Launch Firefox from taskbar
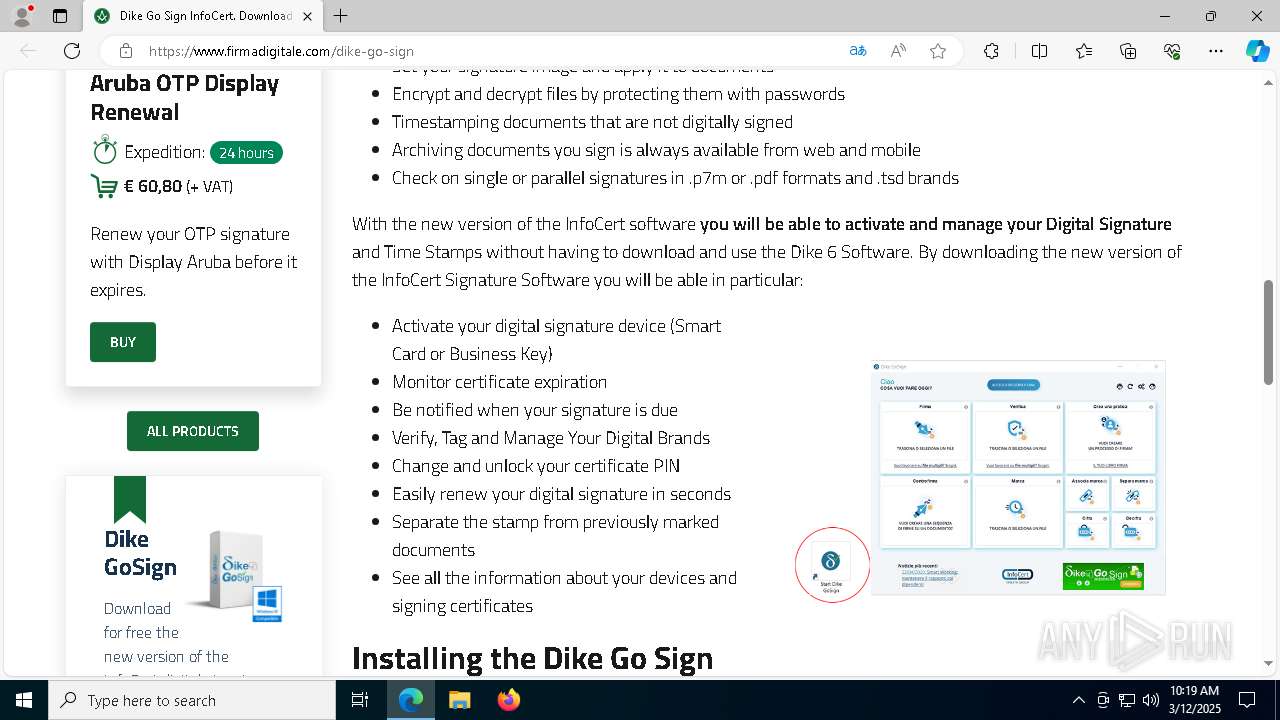This screenshot has width=1280, height=720. 508,700
